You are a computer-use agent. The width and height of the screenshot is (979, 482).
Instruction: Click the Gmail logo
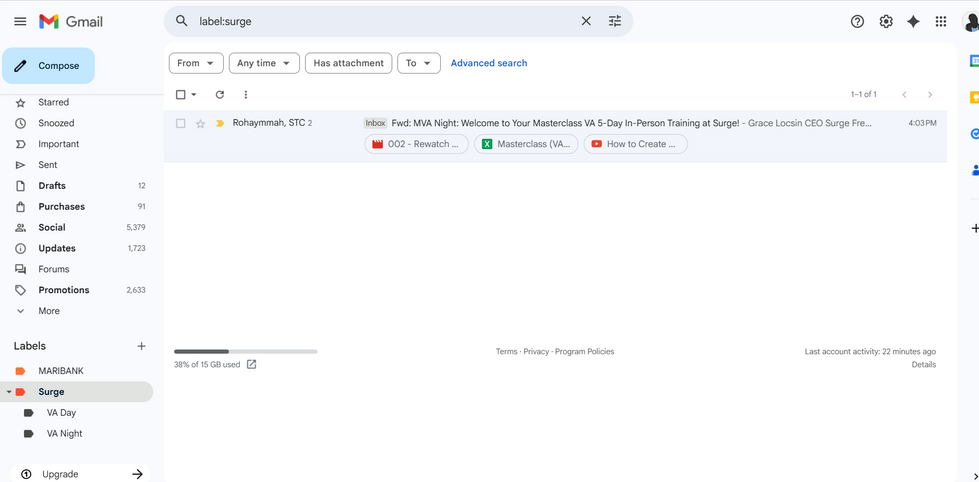71,21
